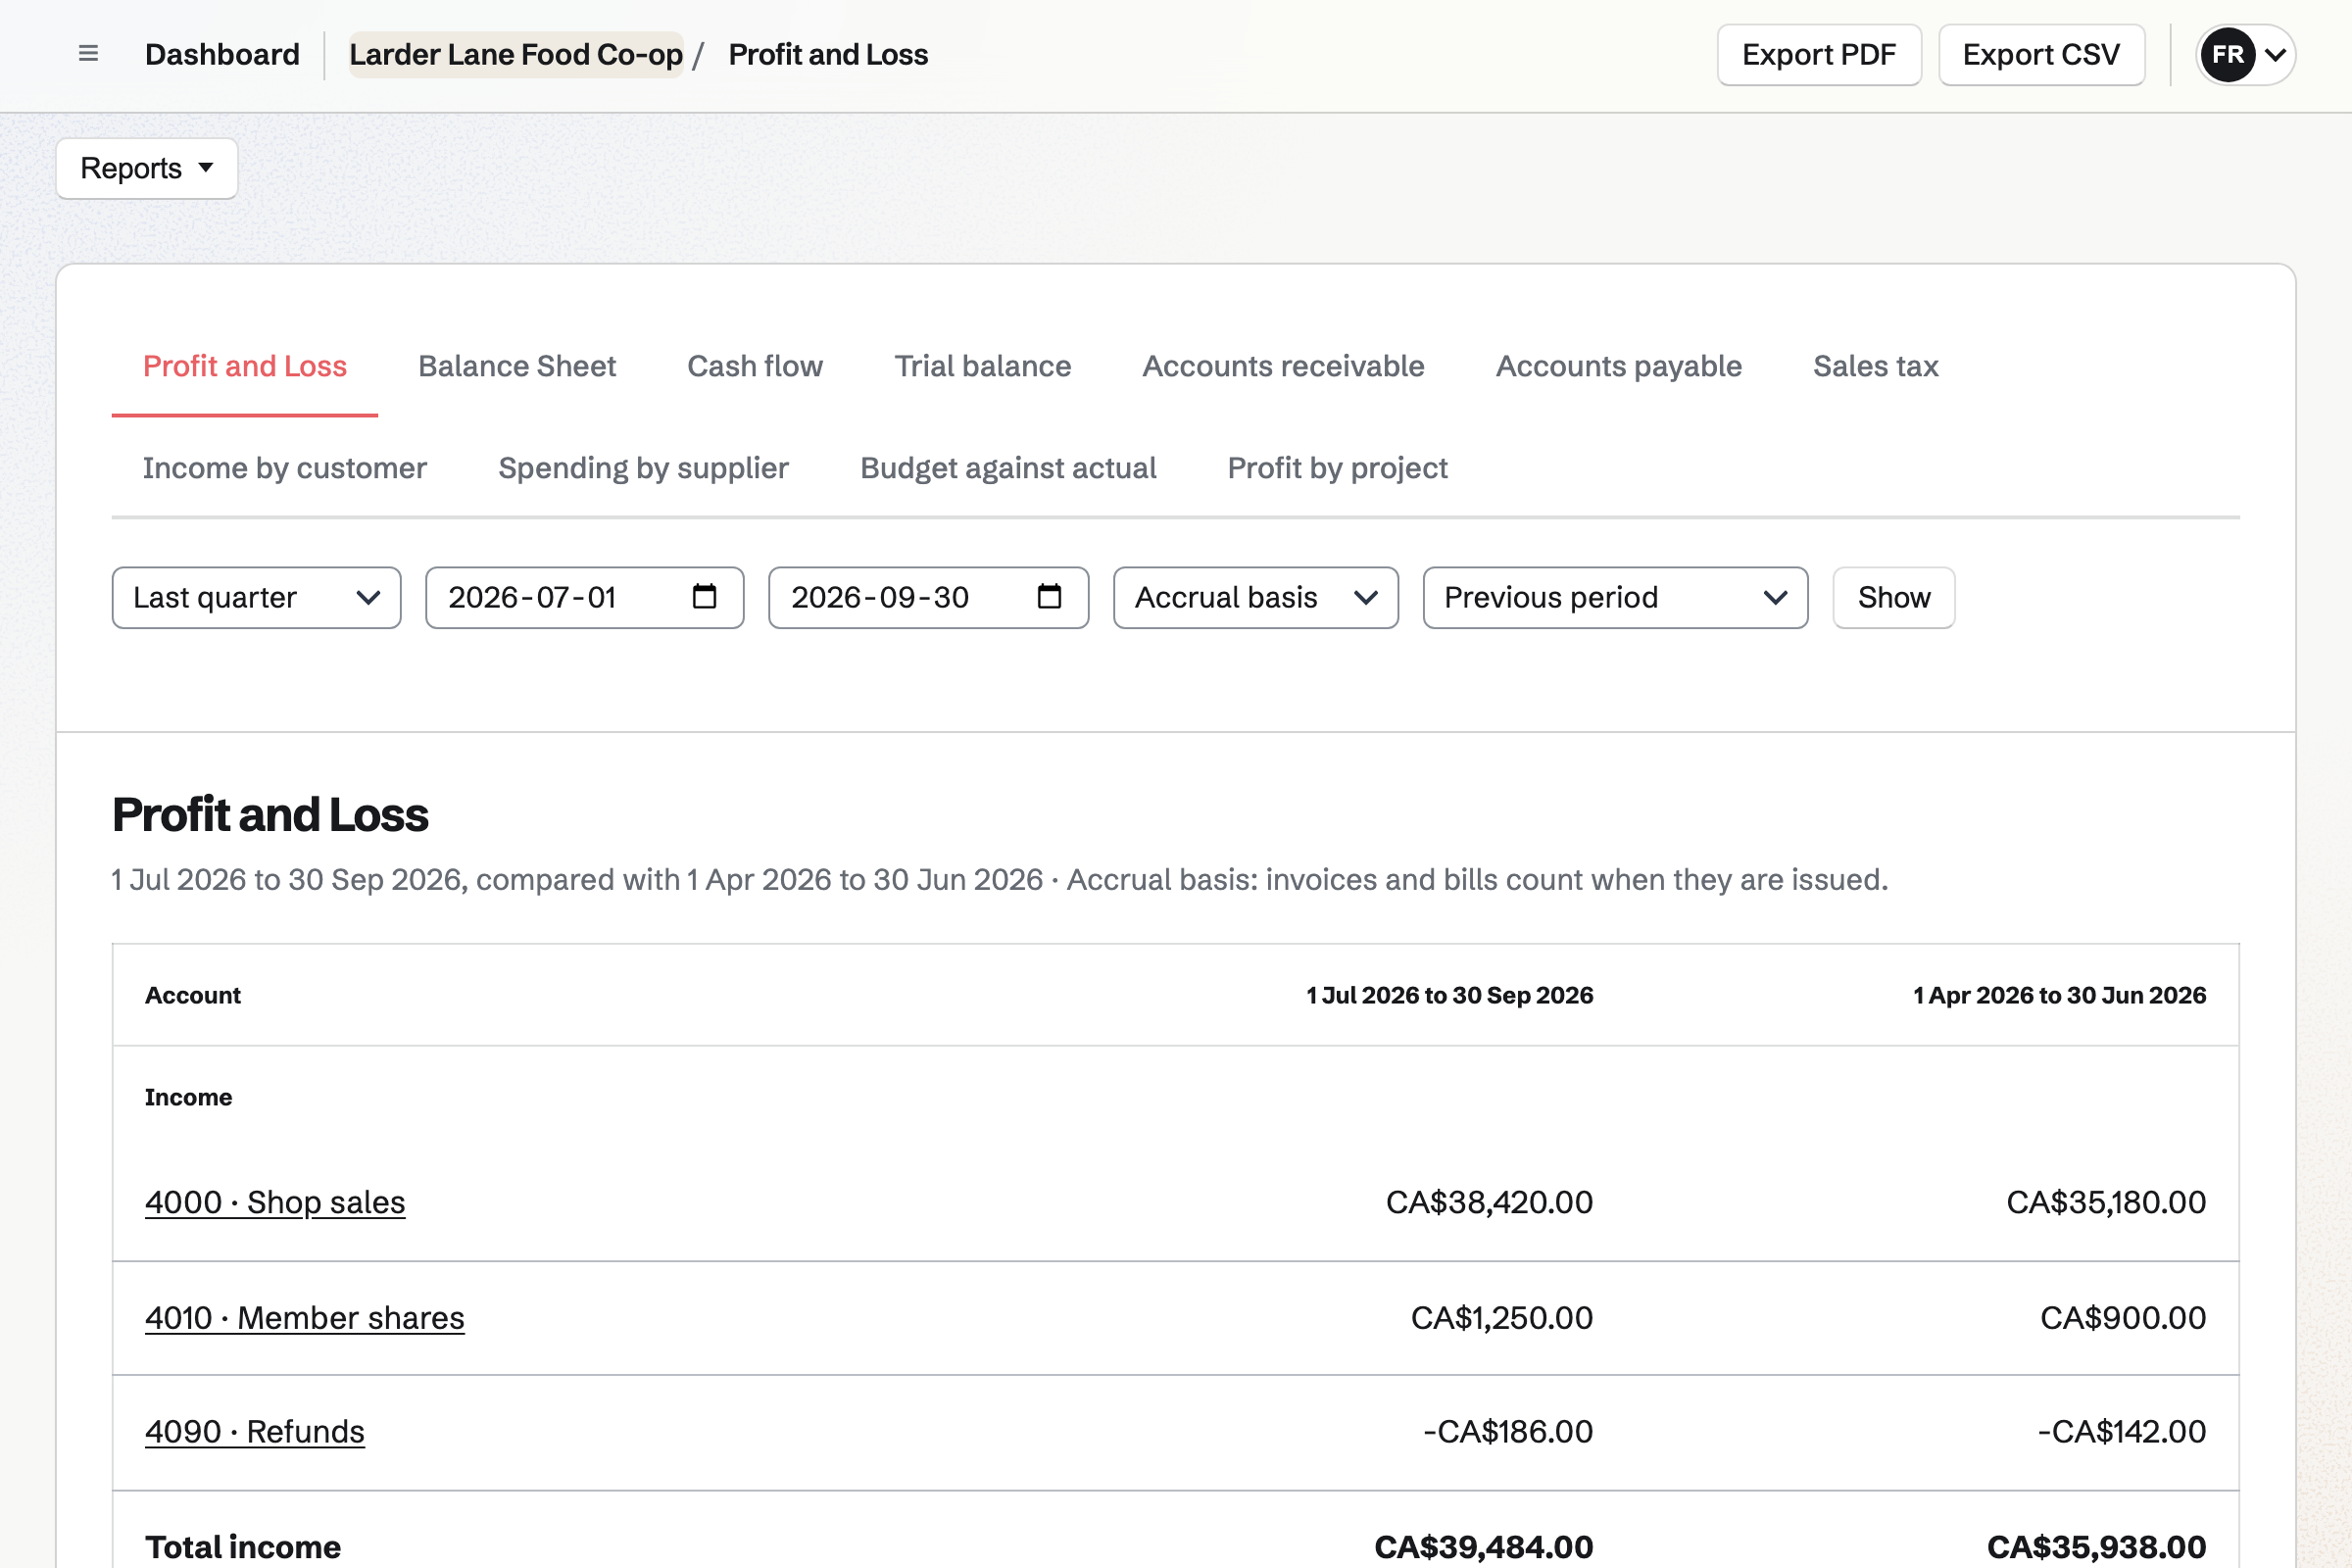This screenshot has width=2352, height=1568.
Task: Click the Export CSV button
Action: pos(2041,55)
